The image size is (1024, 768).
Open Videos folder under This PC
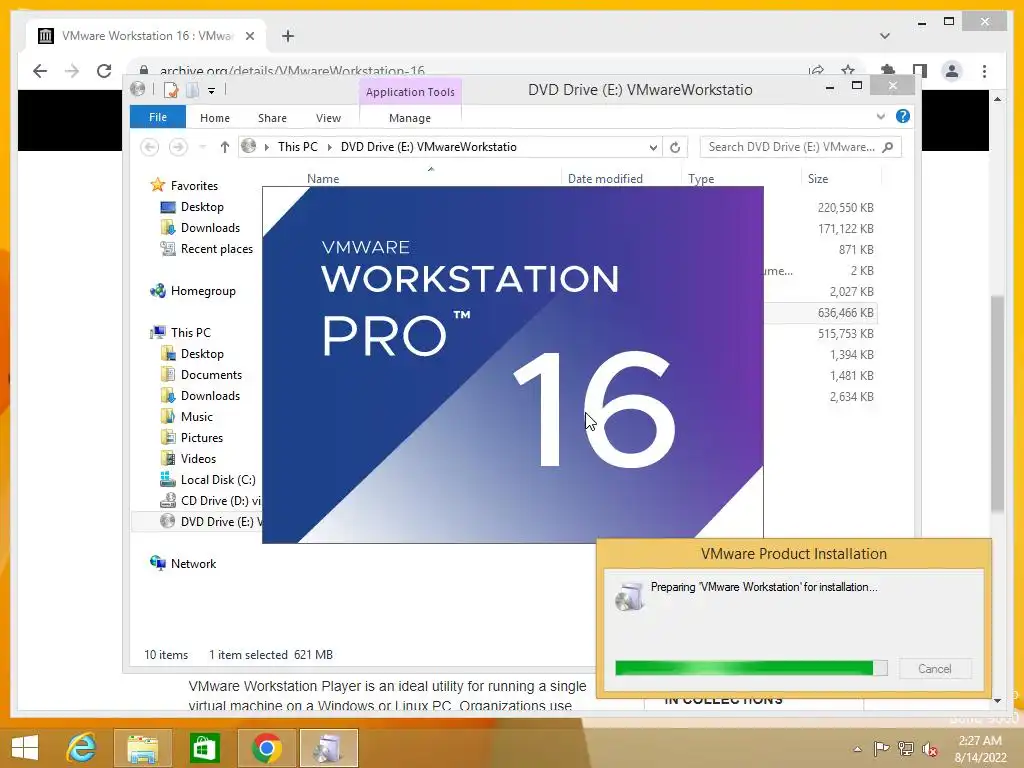pos(198,458)
